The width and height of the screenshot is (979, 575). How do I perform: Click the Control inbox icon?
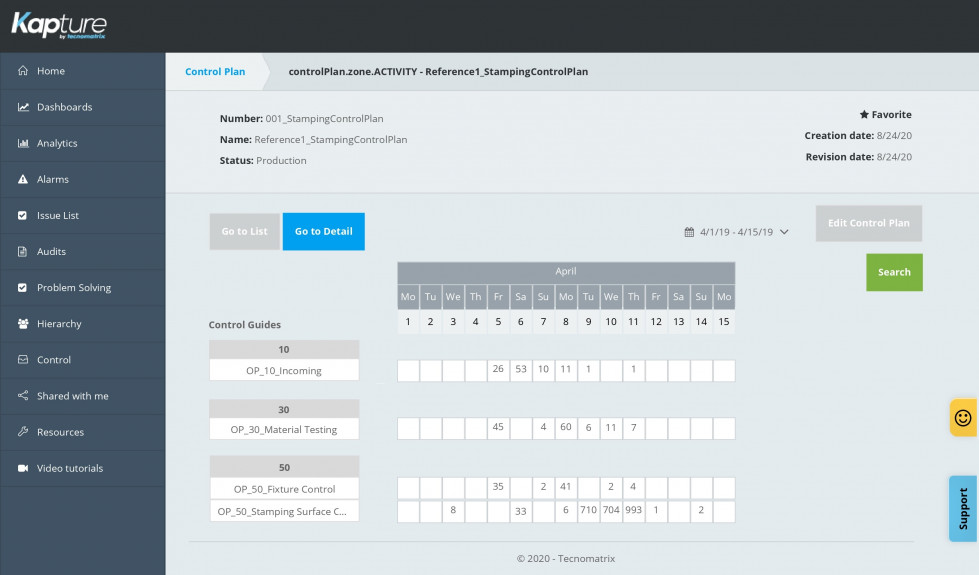[23, 360]
